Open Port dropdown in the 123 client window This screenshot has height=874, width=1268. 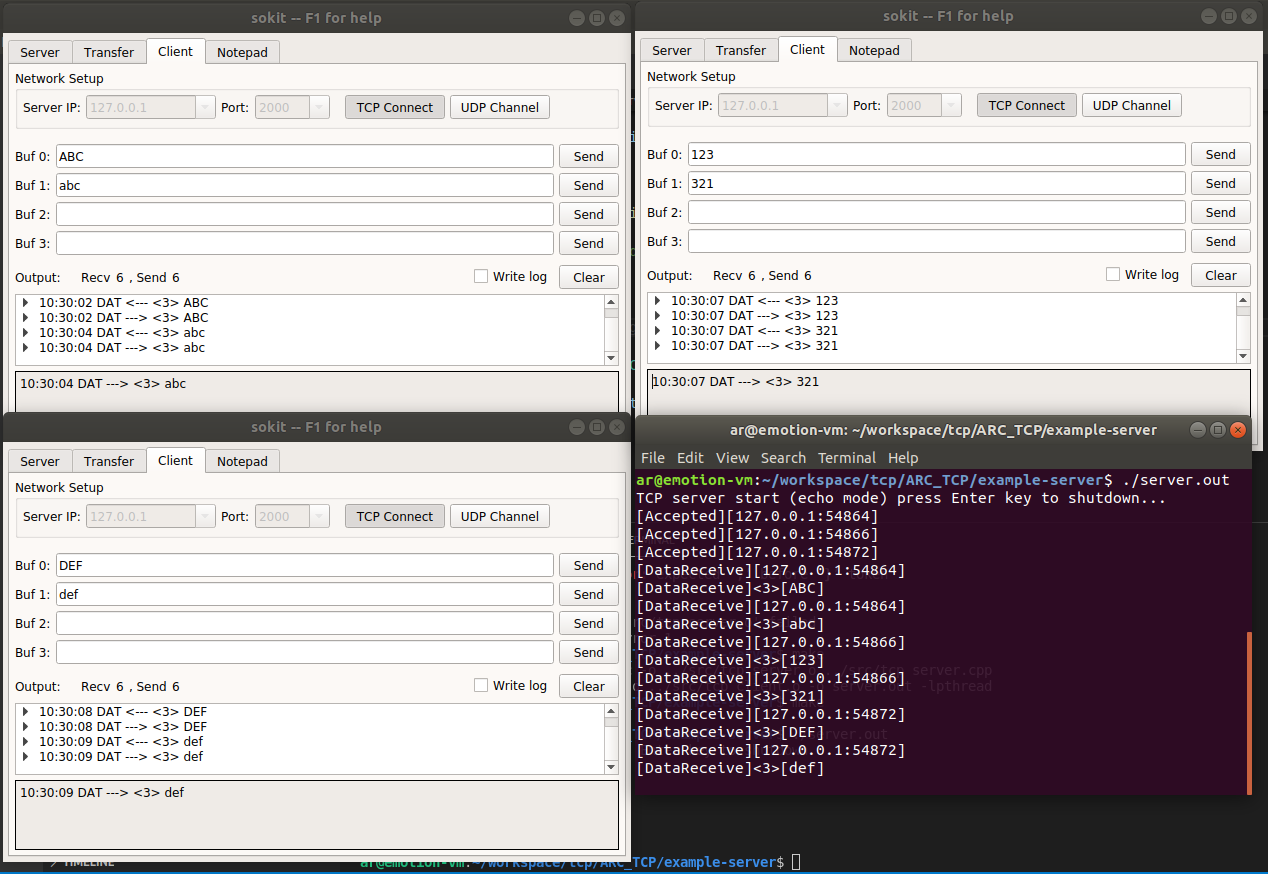(951, 106)
